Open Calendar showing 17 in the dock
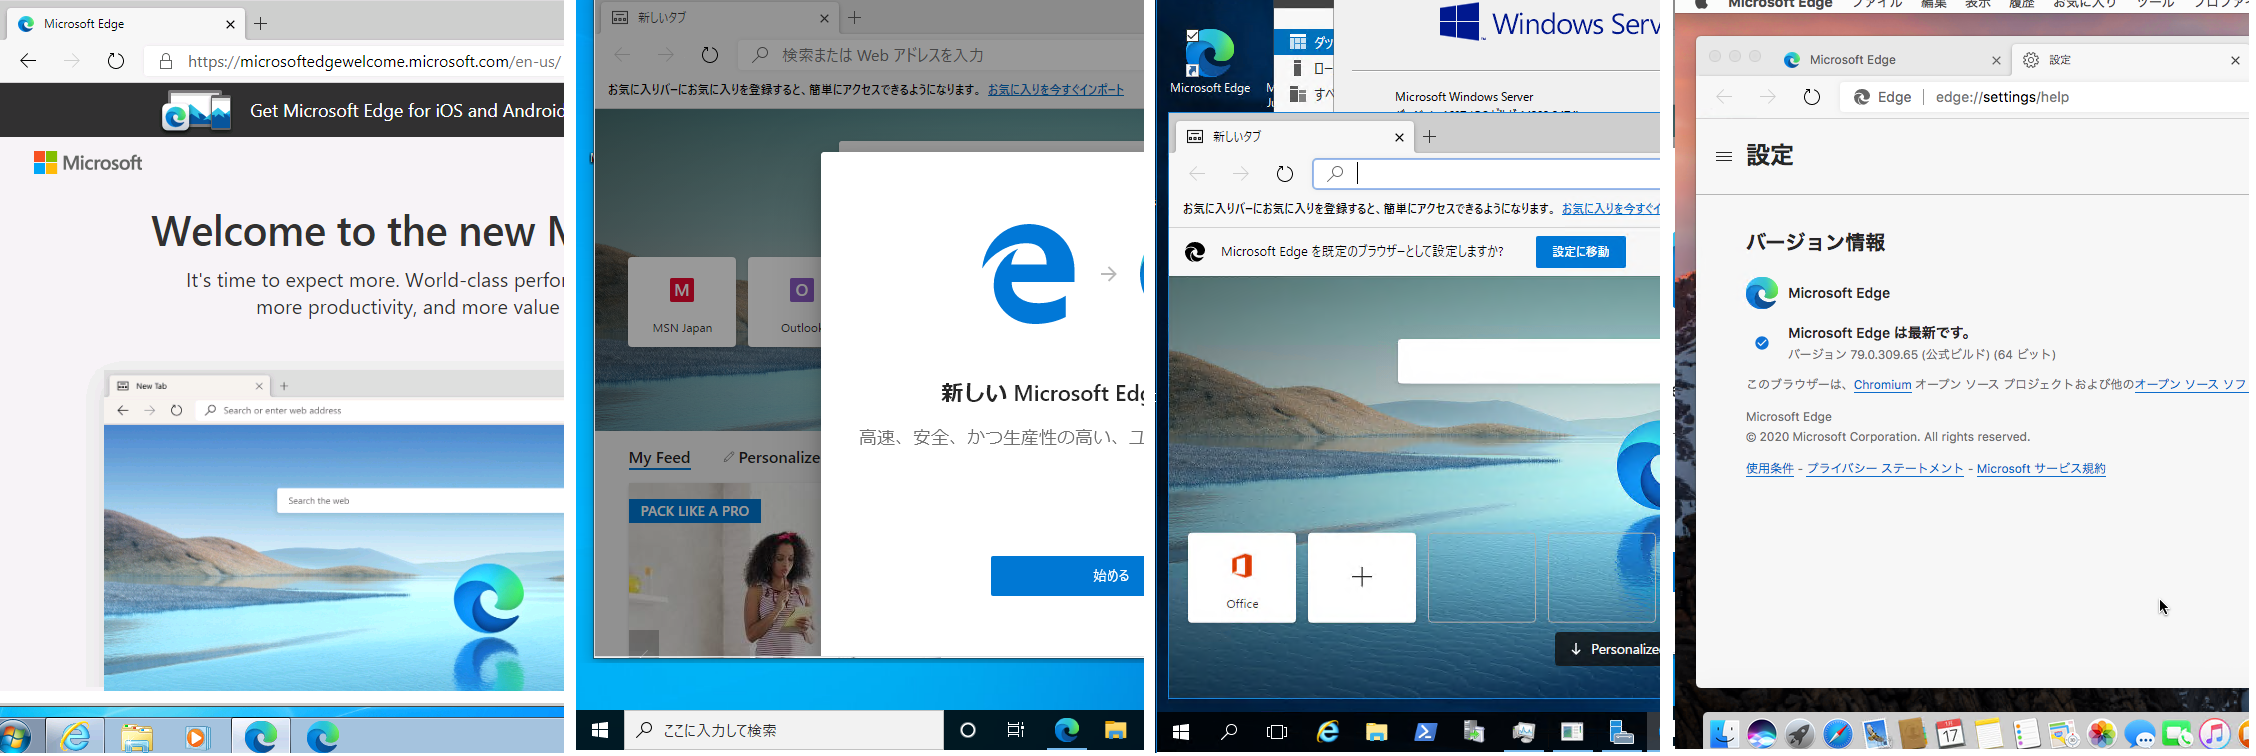The height and width of the screenshot is (756, 2256). (x=1950, y=734)
